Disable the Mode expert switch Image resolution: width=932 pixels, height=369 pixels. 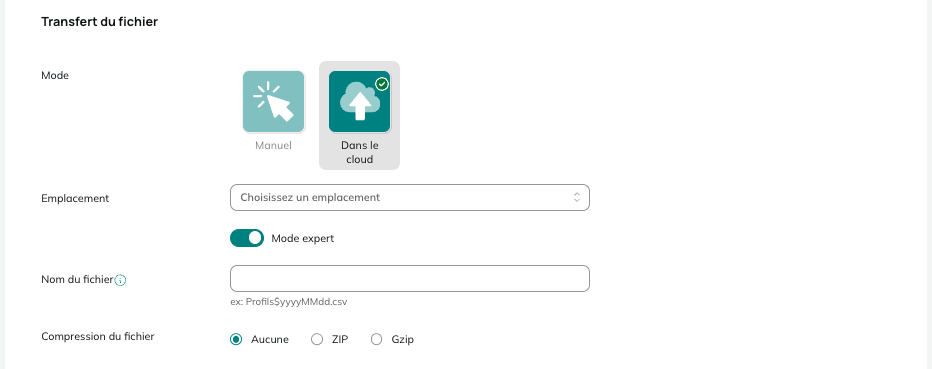[247, 238]
